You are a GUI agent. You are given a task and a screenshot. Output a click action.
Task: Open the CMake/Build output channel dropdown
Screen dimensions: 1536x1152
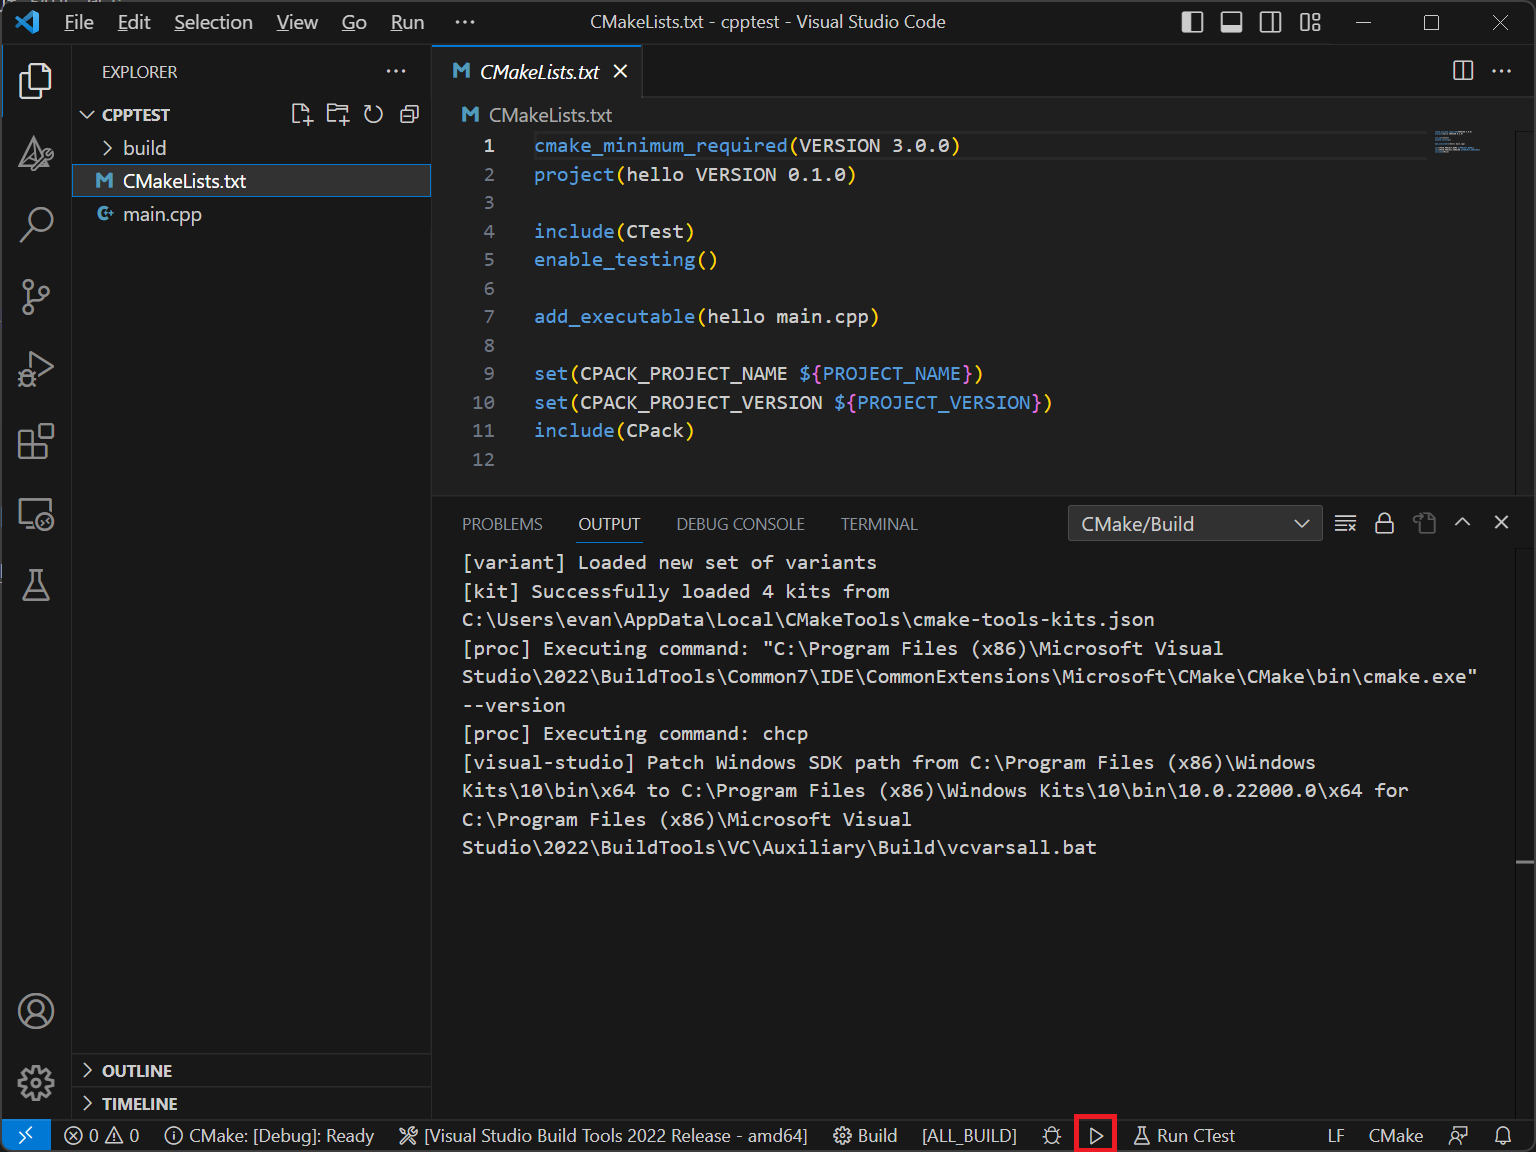(x=1194, y=524)
